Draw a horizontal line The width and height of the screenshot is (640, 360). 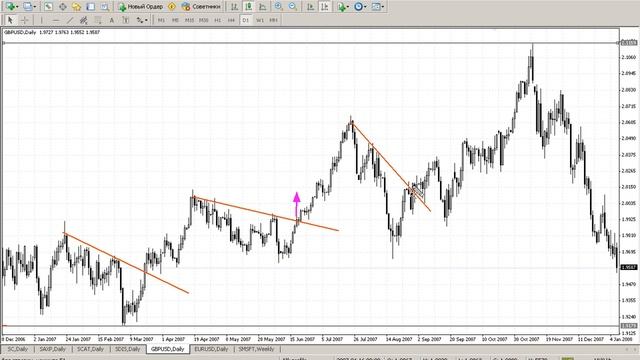pos(56,20)
